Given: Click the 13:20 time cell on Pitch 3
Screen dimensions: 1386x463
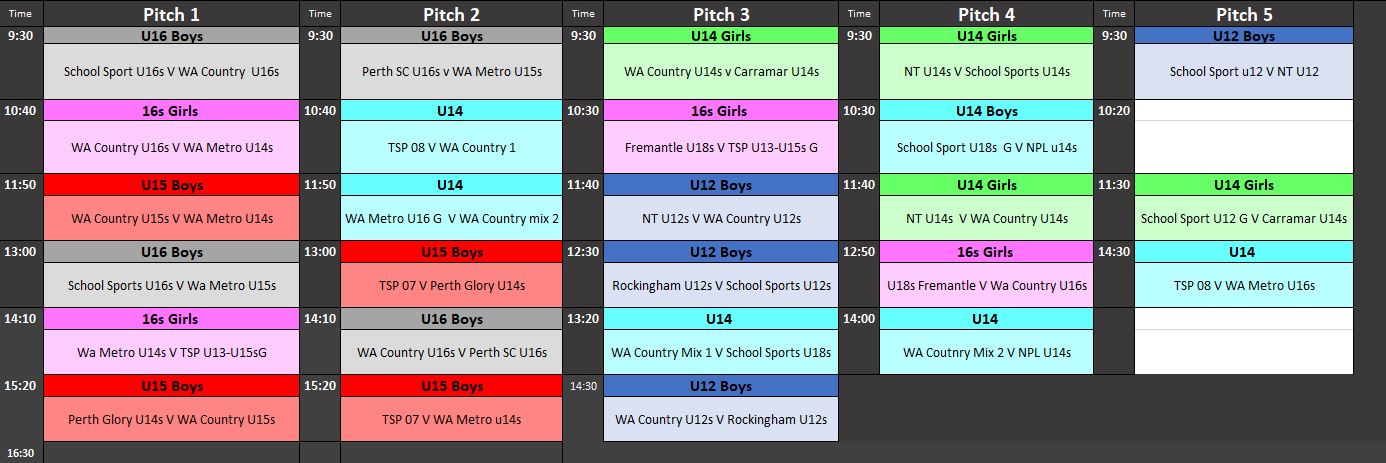Looking at the screenshot, I should pyautogui.click(x=583, y=319).
